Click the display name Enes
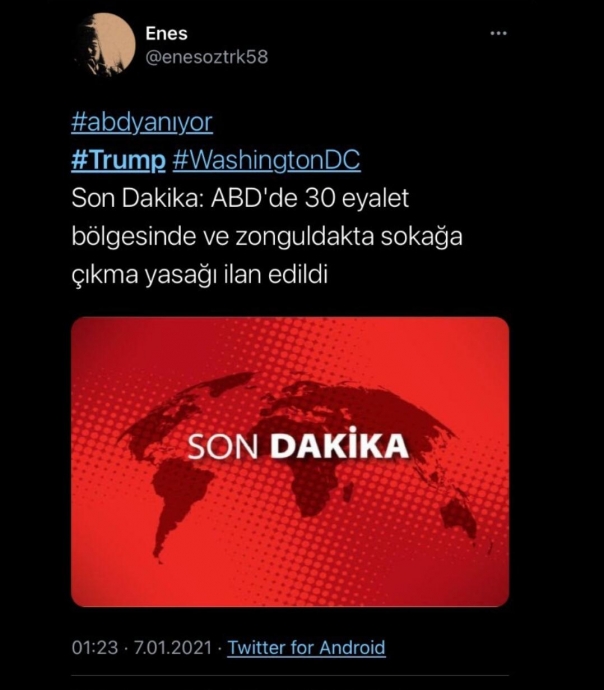 (x=166, y=33)
